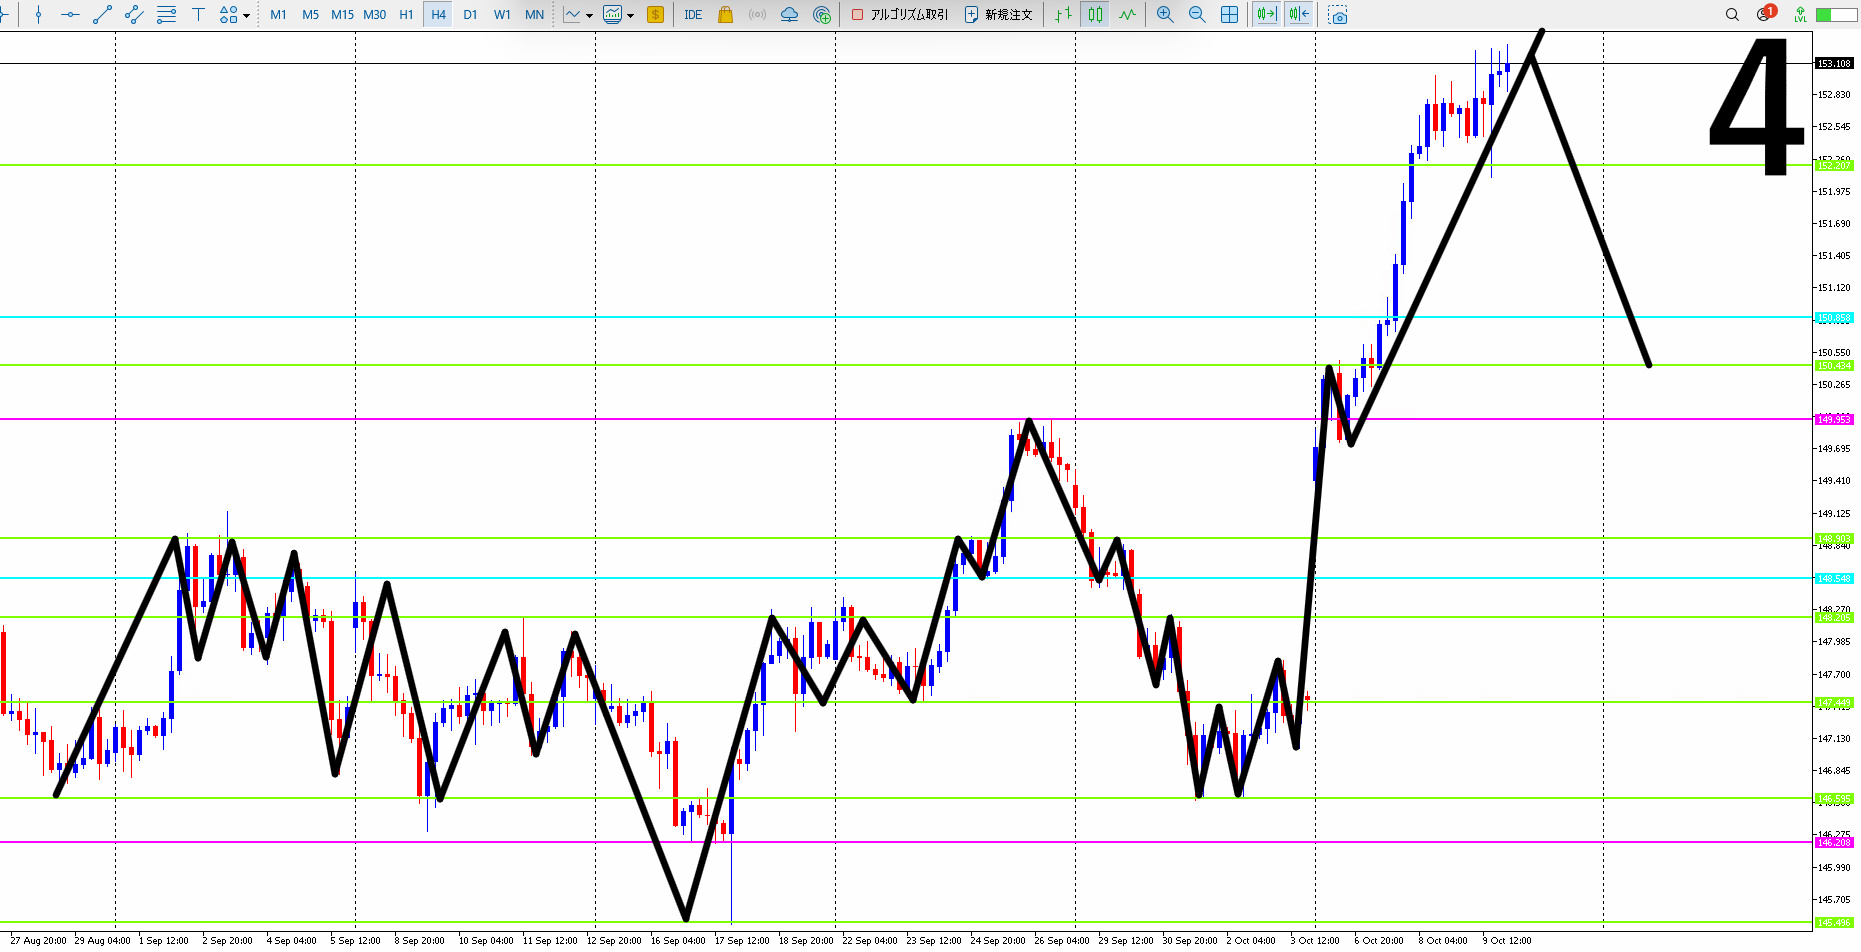Open the search magnifier icon
1861x952 pixels.
(x=1732, y=15)
